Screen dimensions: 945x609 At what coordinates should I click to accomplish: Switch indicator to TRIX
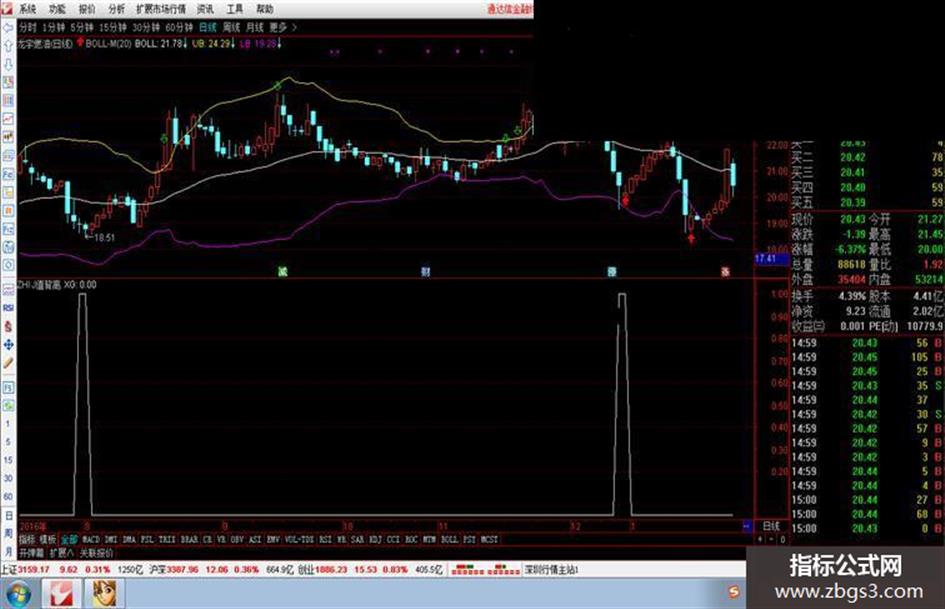167,539
